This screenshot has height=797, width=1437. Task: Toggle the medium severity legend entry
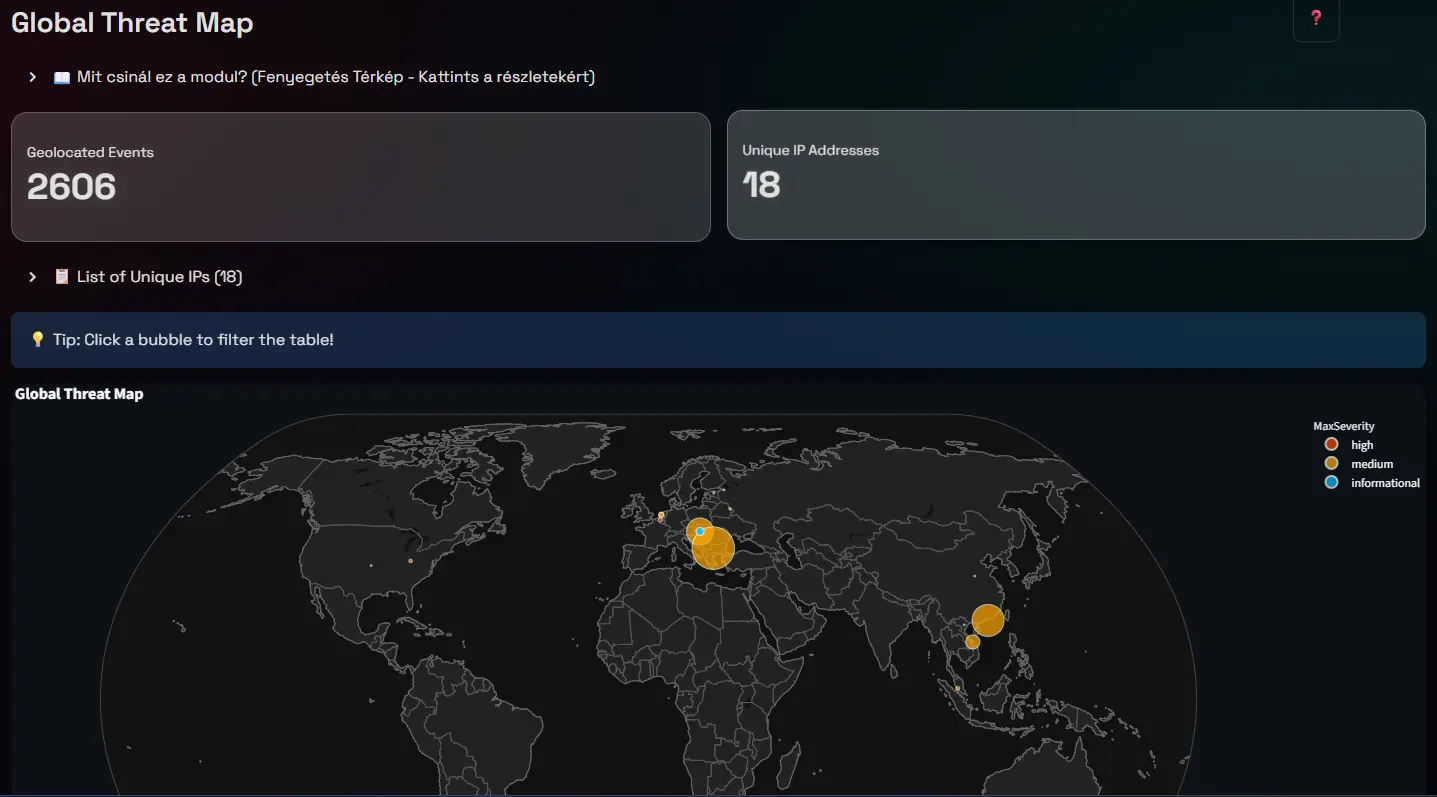[1371, 464]
